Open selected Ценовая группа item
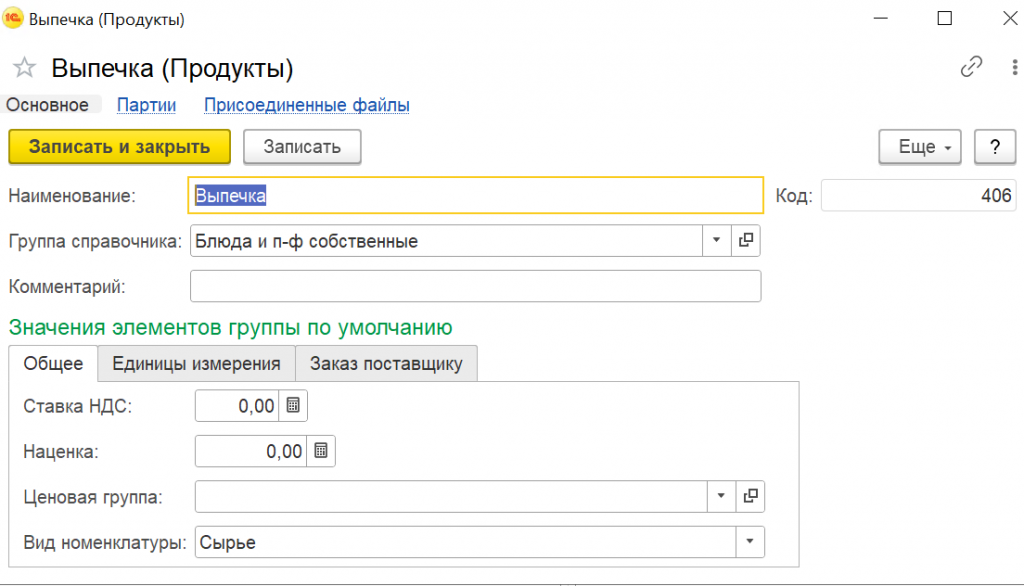1024x586 pixels. [751, 496]
